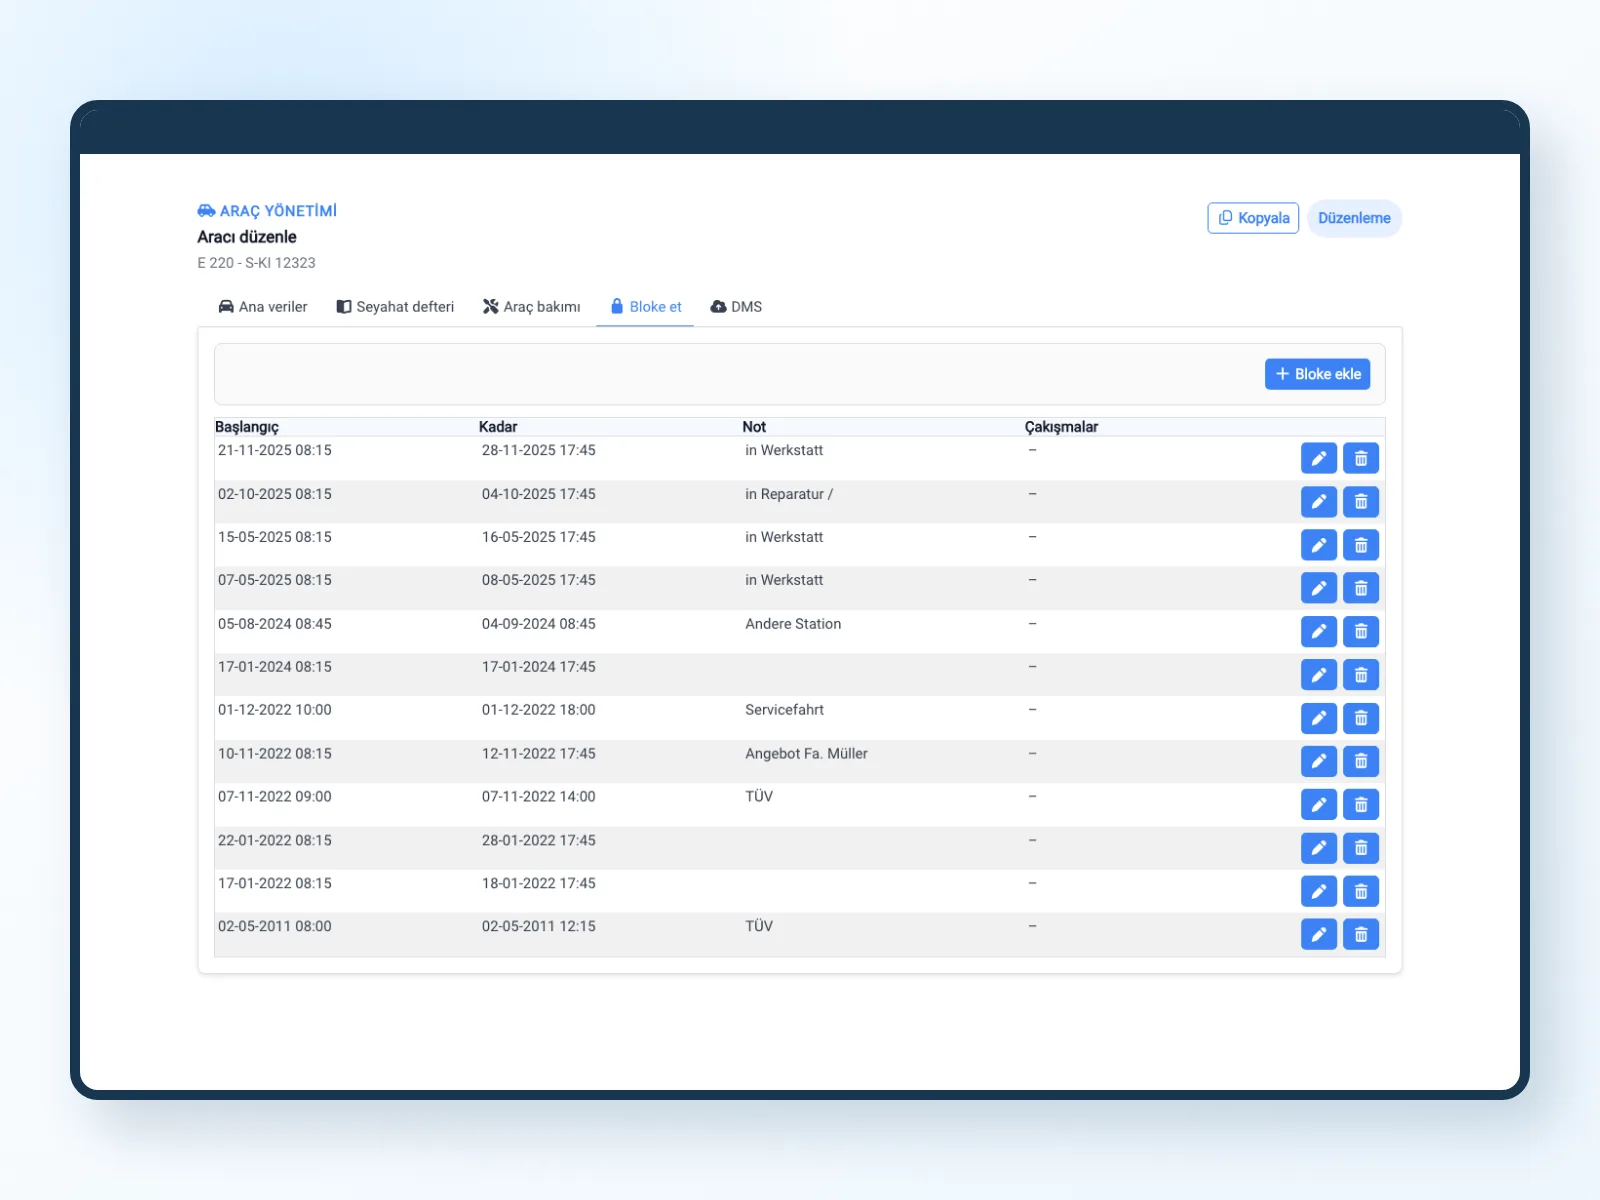Image resolution: width=1600 pixels, height=1200 pixels.
Task: Edit the Angebot Fa. Müller block
Action: click(x=1318, y=762)
